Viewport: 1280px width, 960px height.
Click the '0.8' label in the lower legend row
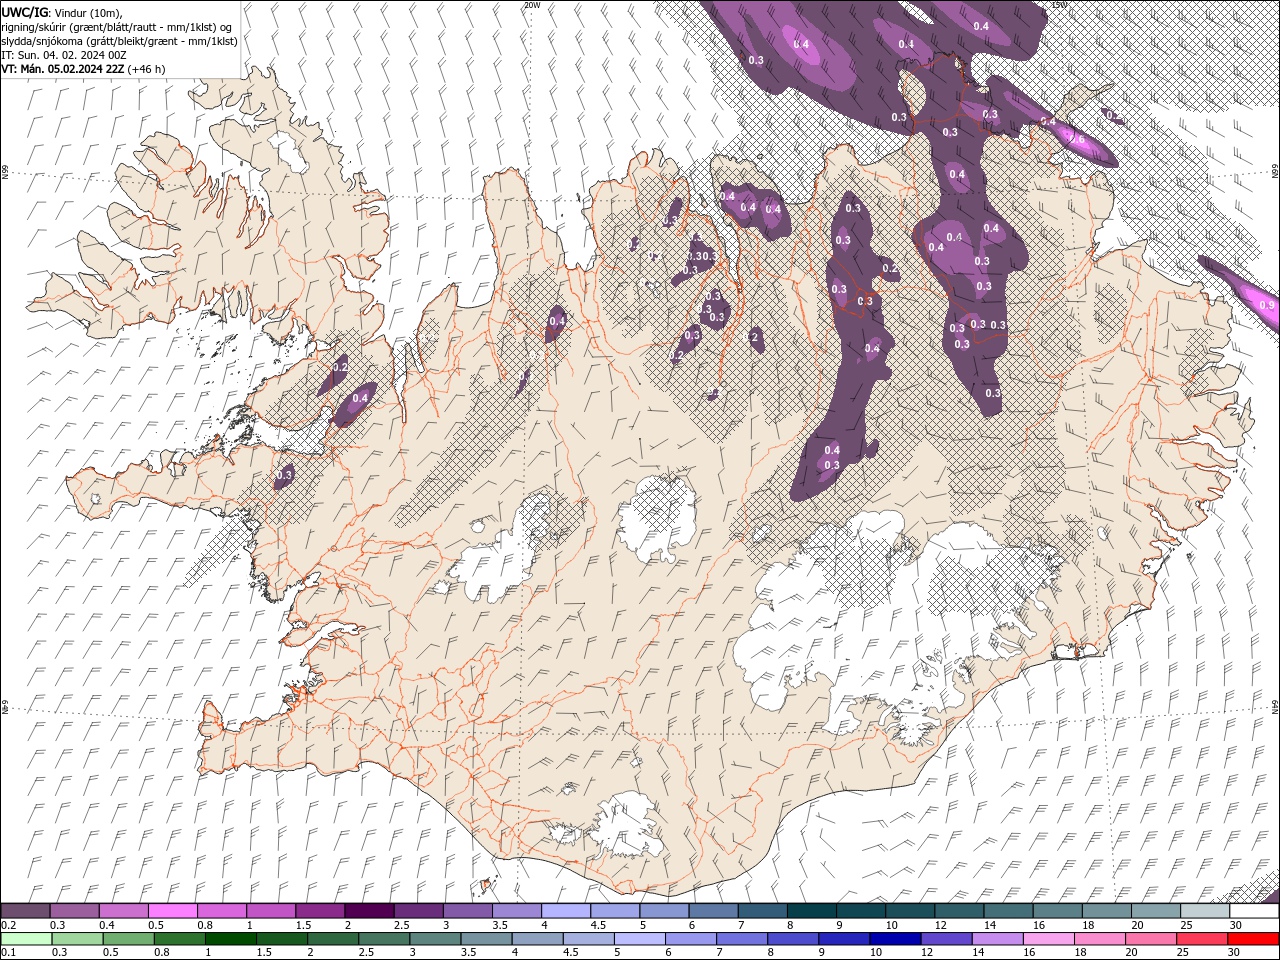[x=161, y=952]
